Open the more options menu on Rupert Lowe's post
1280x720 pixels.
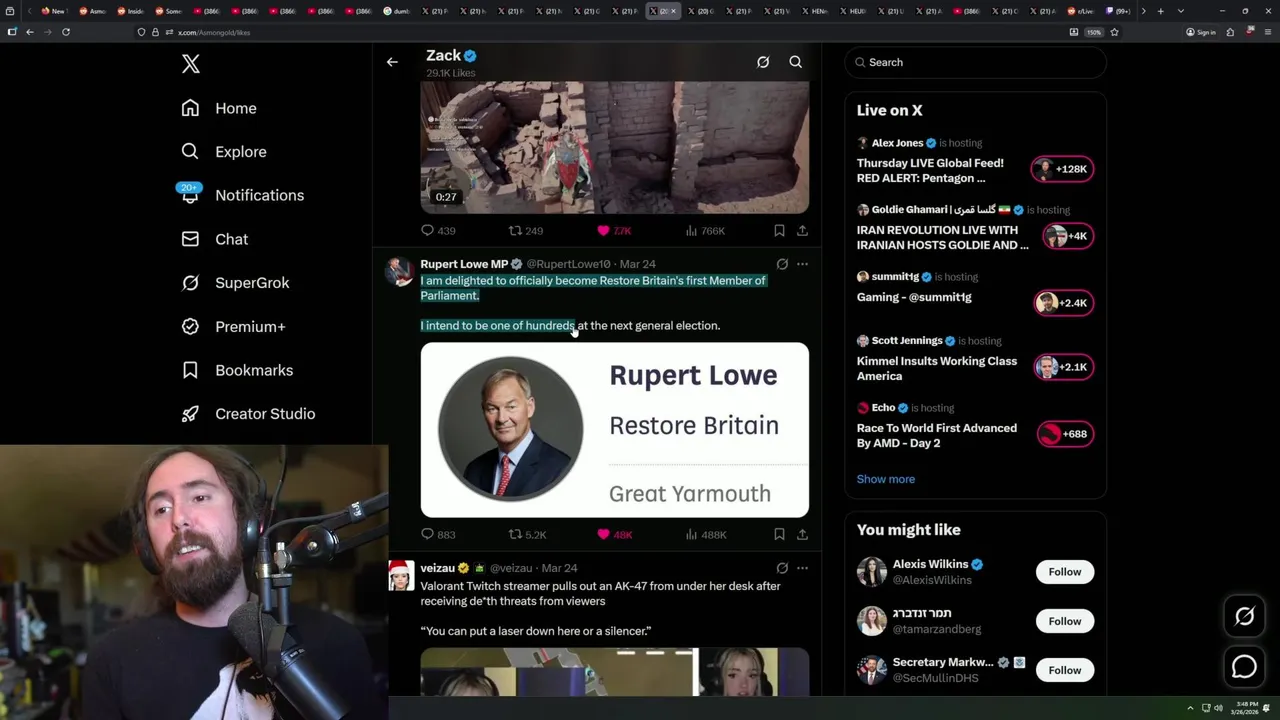pyautogui.click(x=802, y=264)
